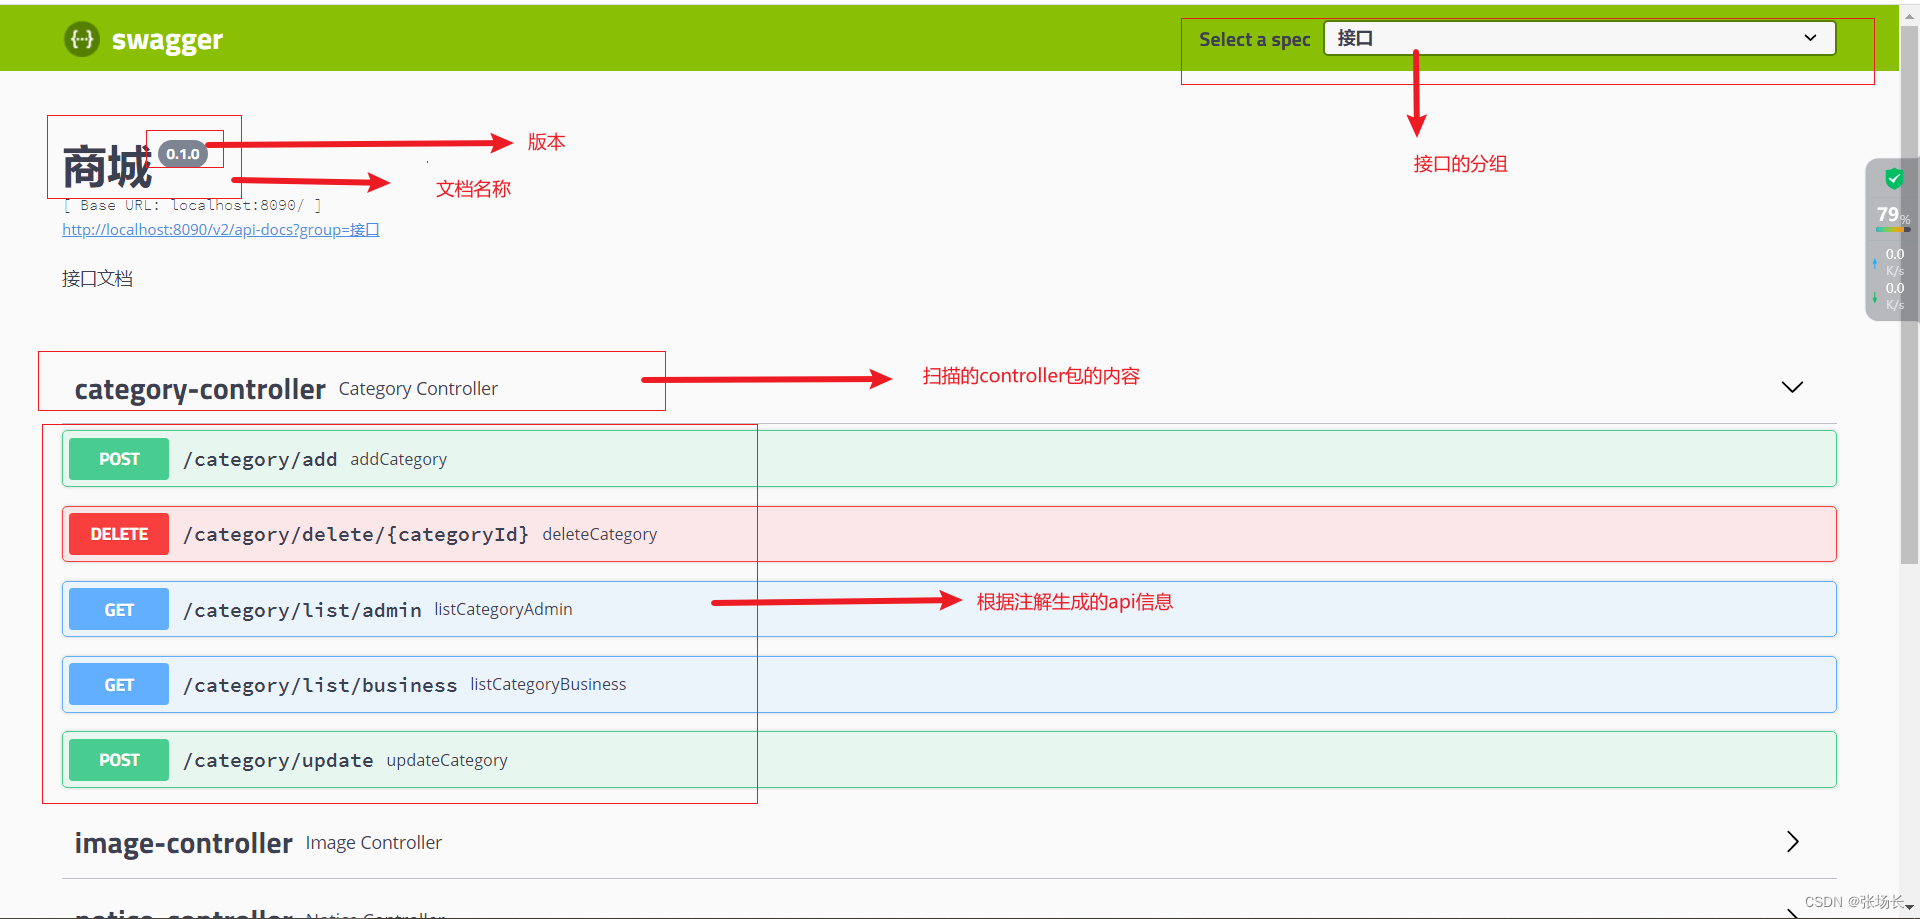1920x919 pixels.
Task: Collapse the category-controller section chevron
Action: click(x=1792, y=387)
